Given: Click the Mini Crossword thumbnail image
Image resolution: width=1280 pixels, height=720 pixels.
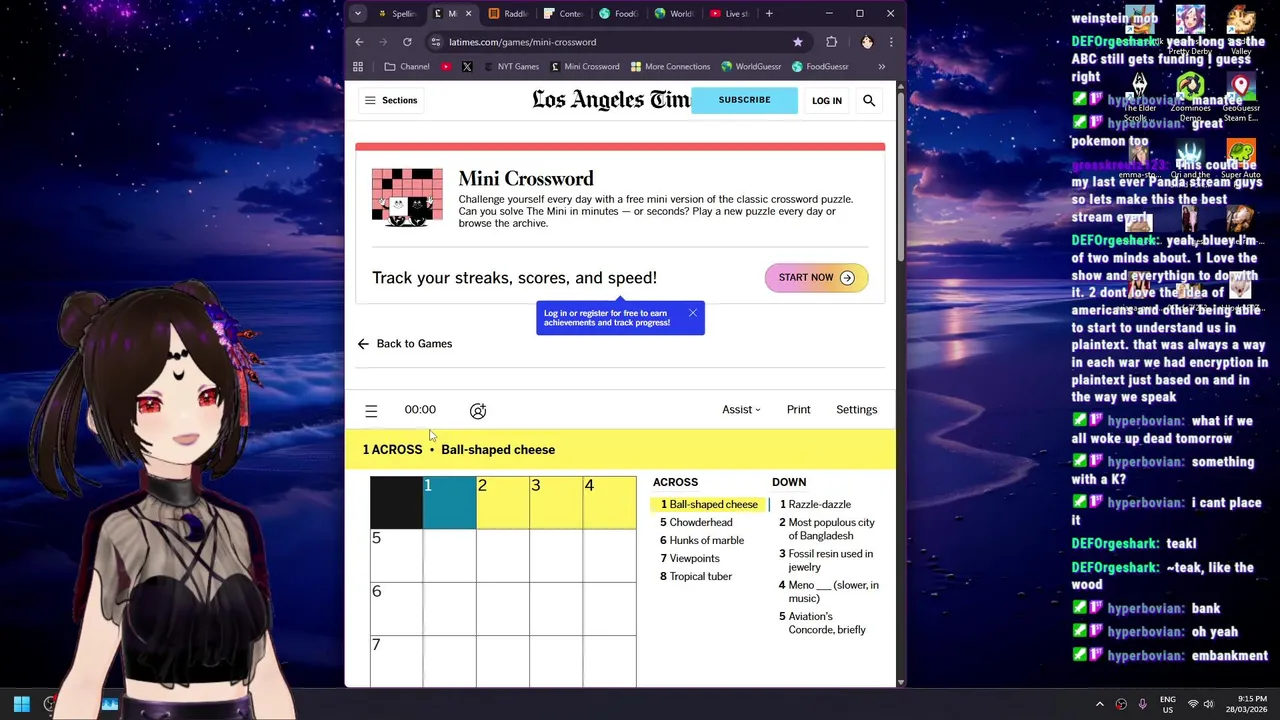Looking at the screenshot, I should click(407, 197).
